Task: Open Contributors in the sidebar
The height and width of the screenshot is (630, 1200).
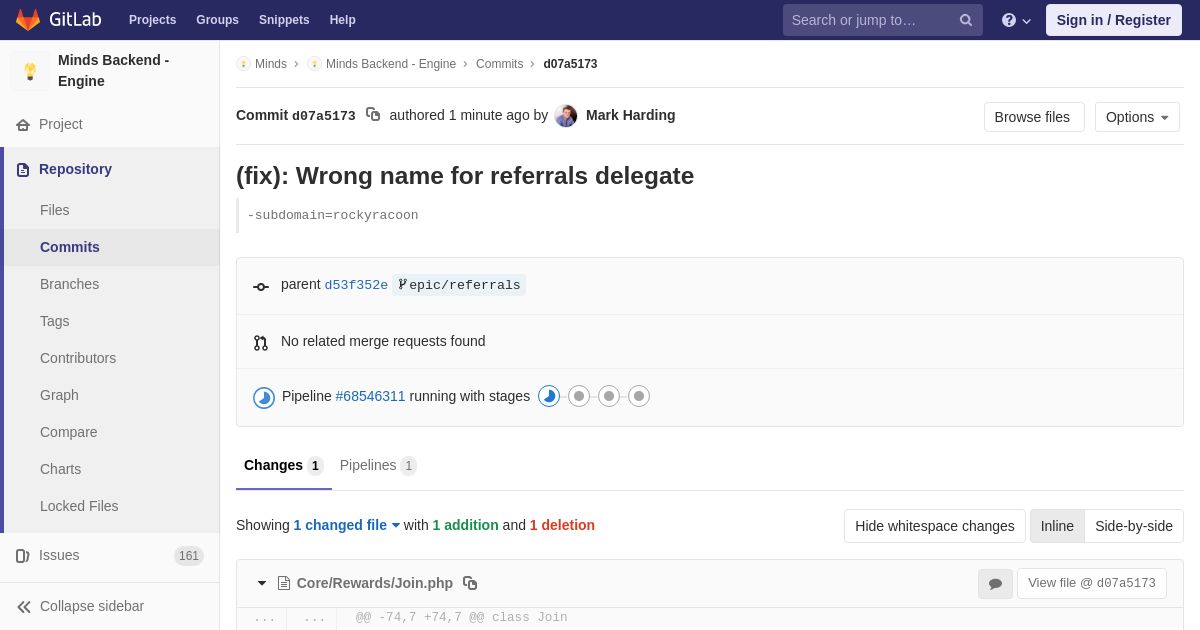Action: 110,358
